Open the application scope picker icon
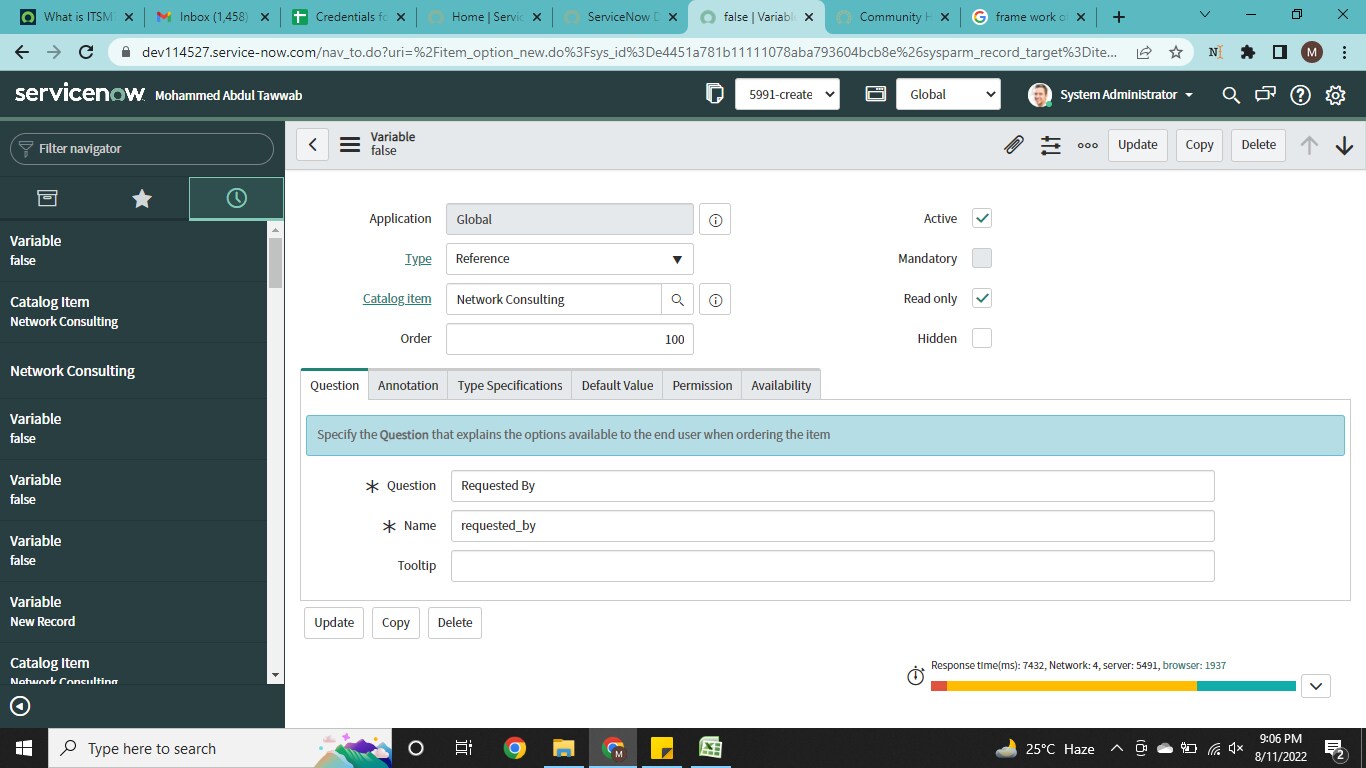The height and width of the screenshot is (768, 1366). click(876, 94)
